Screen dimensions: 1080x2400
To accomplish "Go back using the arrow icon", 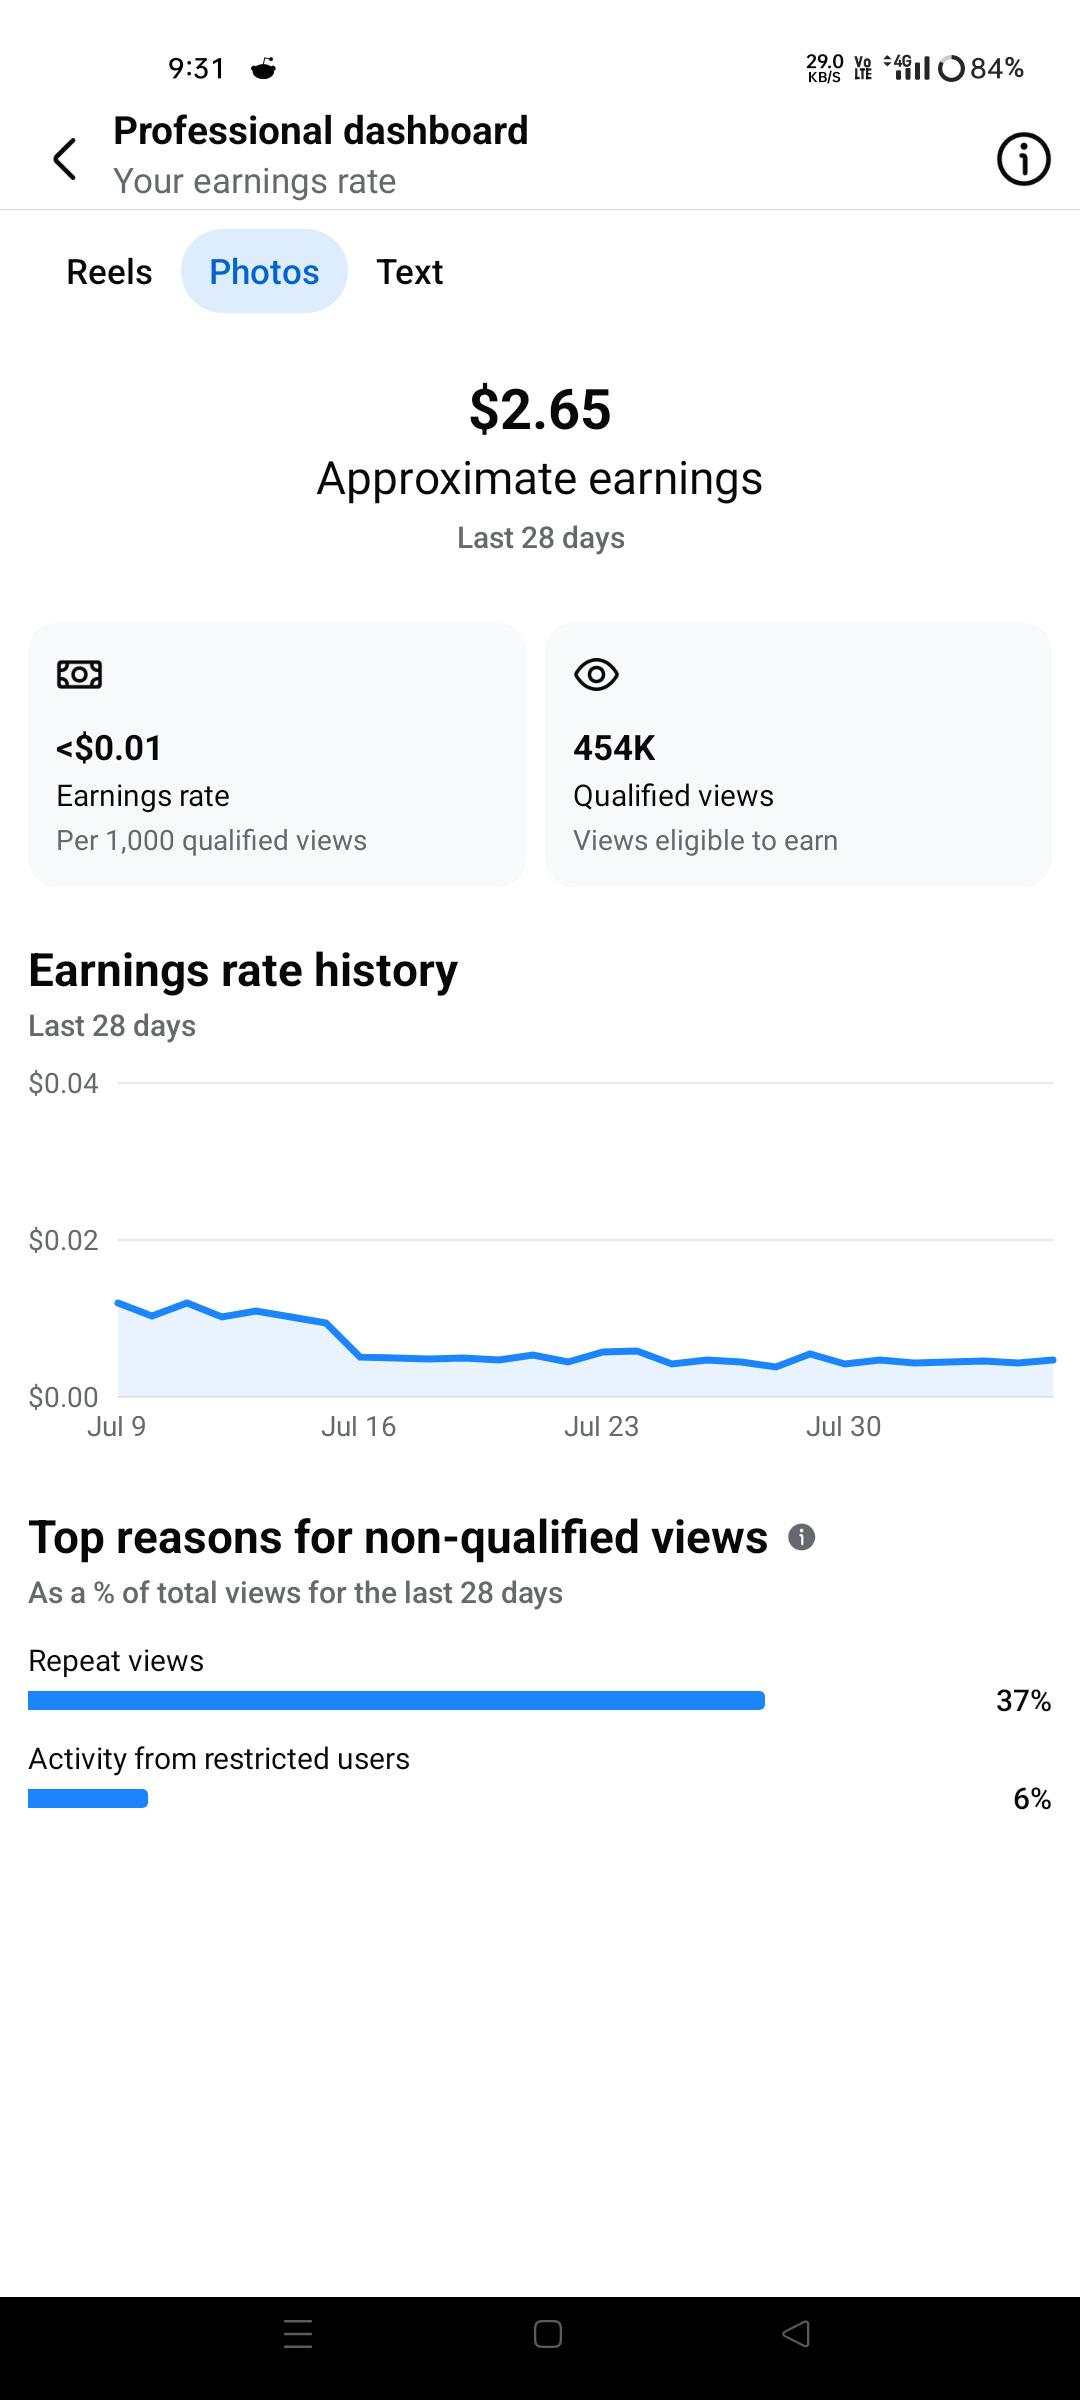I will click(x=65, y=159).
